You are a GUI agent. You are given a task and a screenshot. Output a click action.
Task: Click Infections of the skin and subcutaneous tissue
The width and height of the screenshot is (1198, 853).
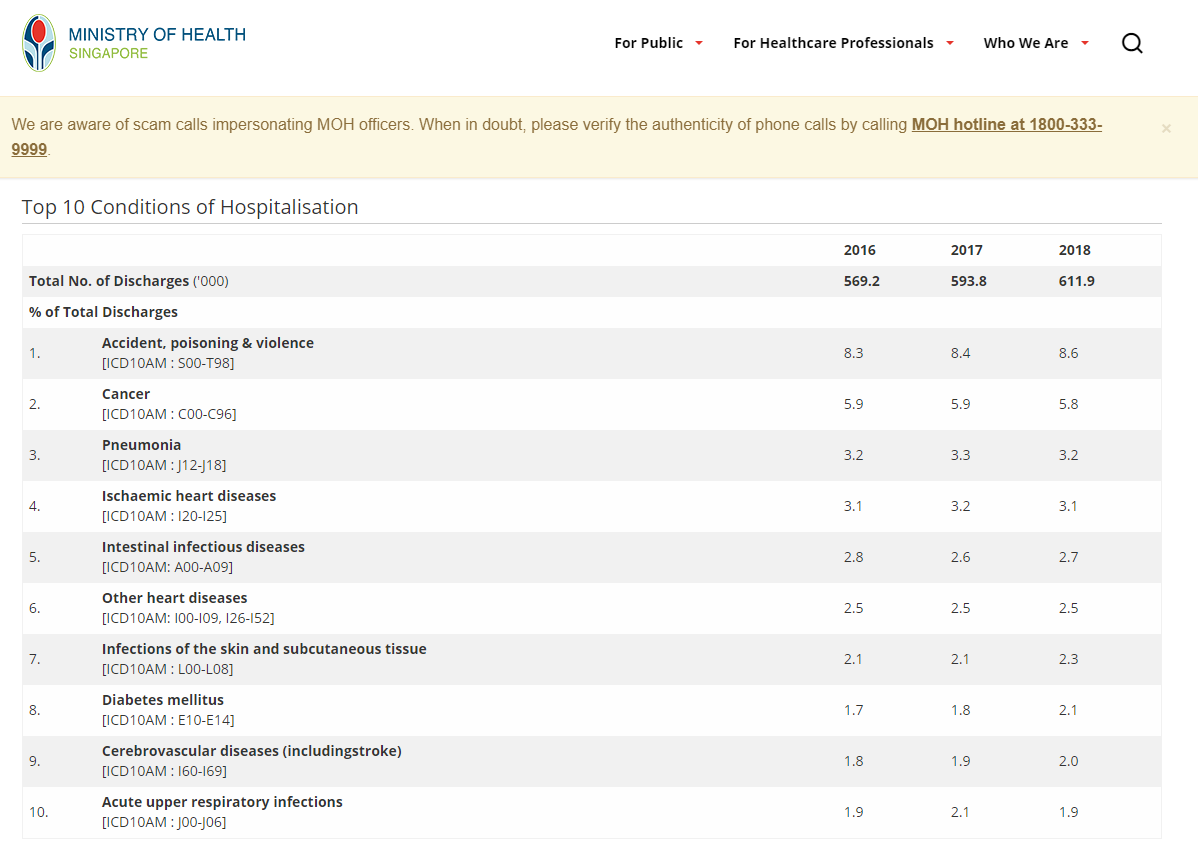[x=264, y=649]
